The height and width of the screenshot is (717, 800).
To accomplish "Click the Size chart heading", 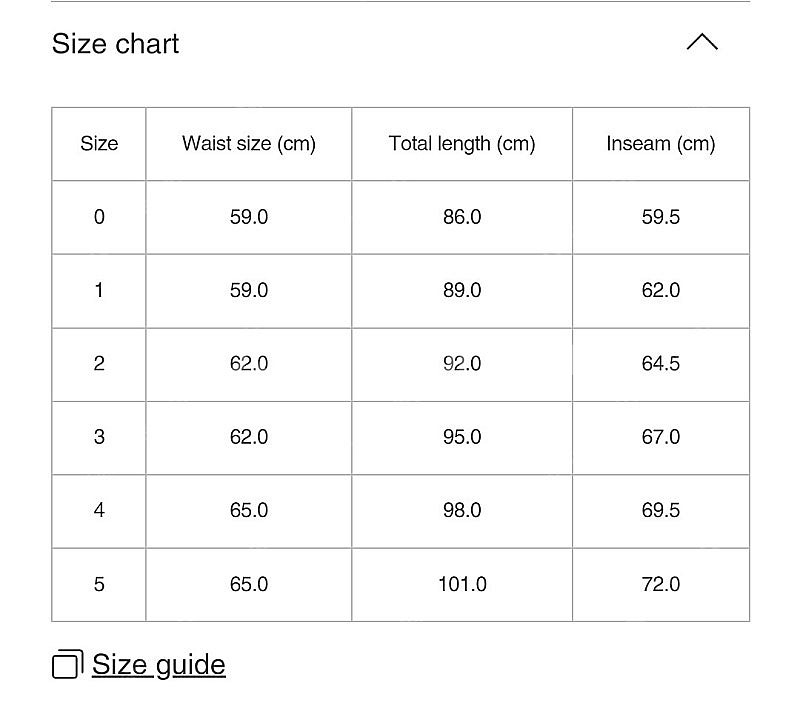I will coord(115,43).
